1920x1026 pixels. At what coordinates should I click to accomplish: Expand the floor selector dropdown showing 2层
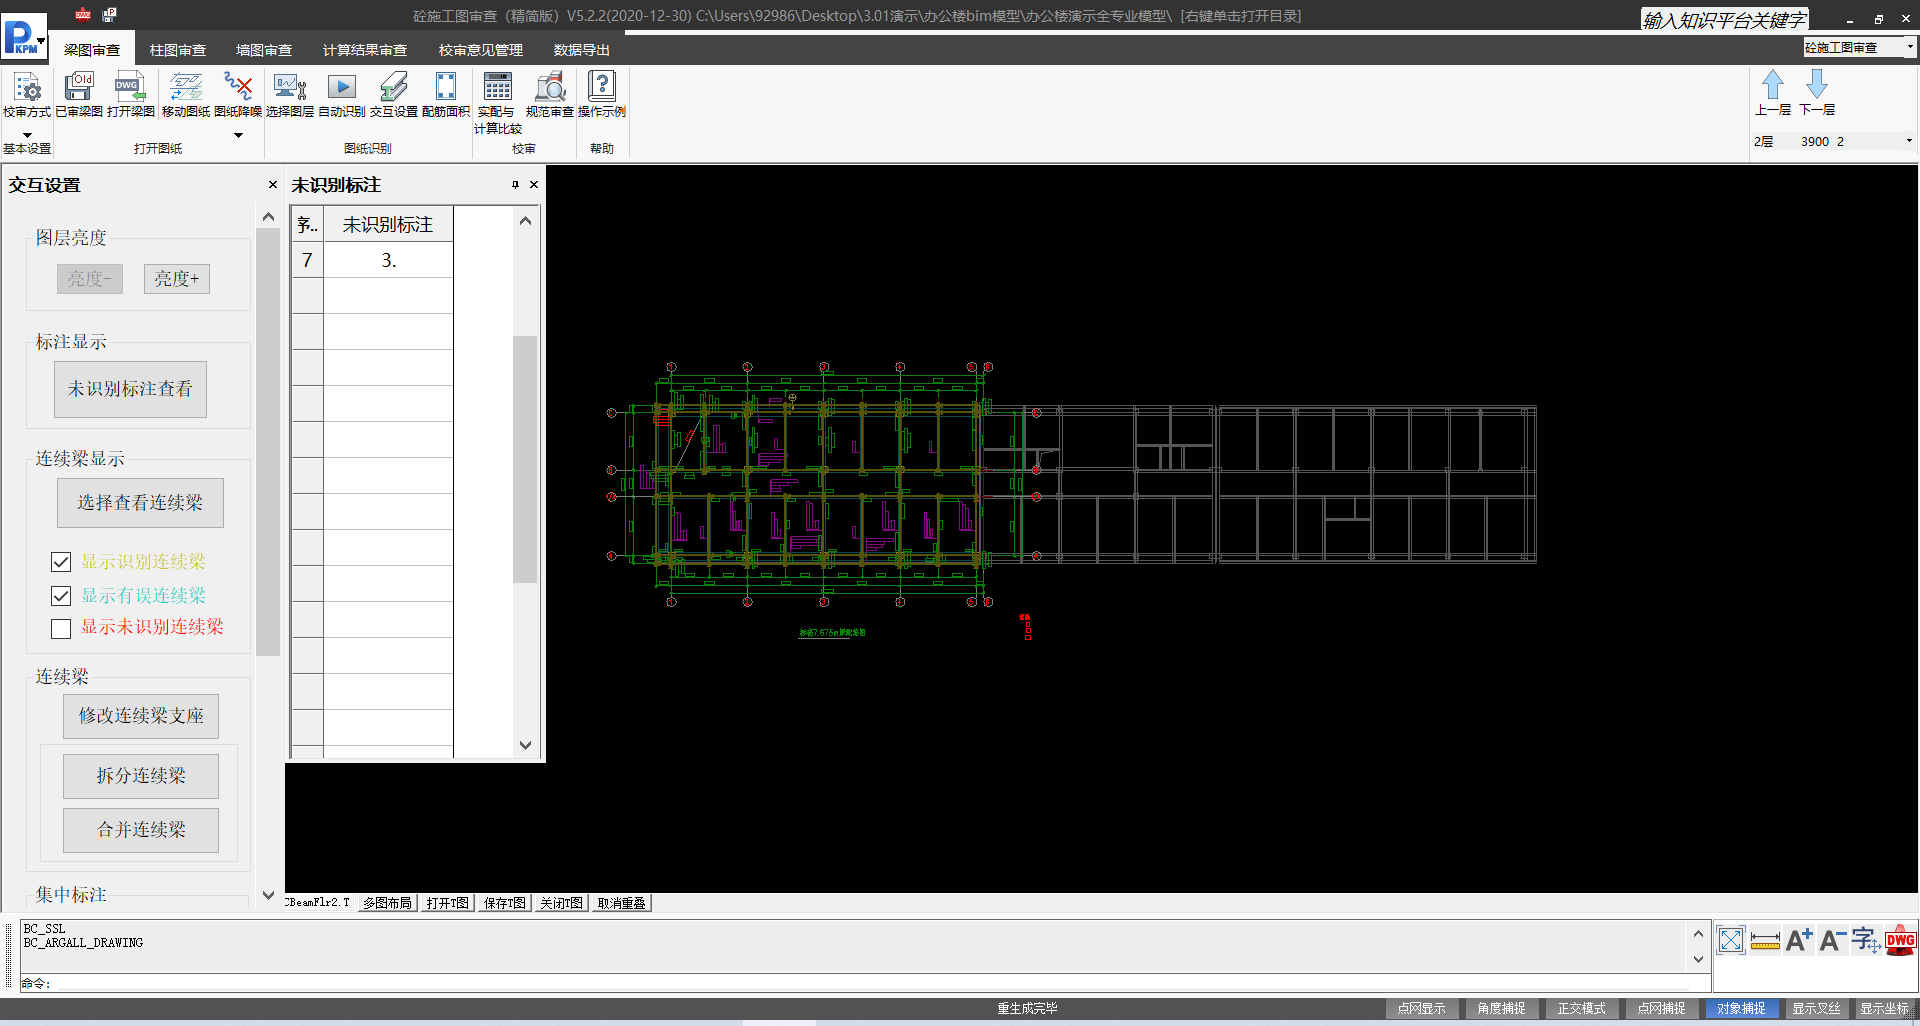click(1908, 141)
